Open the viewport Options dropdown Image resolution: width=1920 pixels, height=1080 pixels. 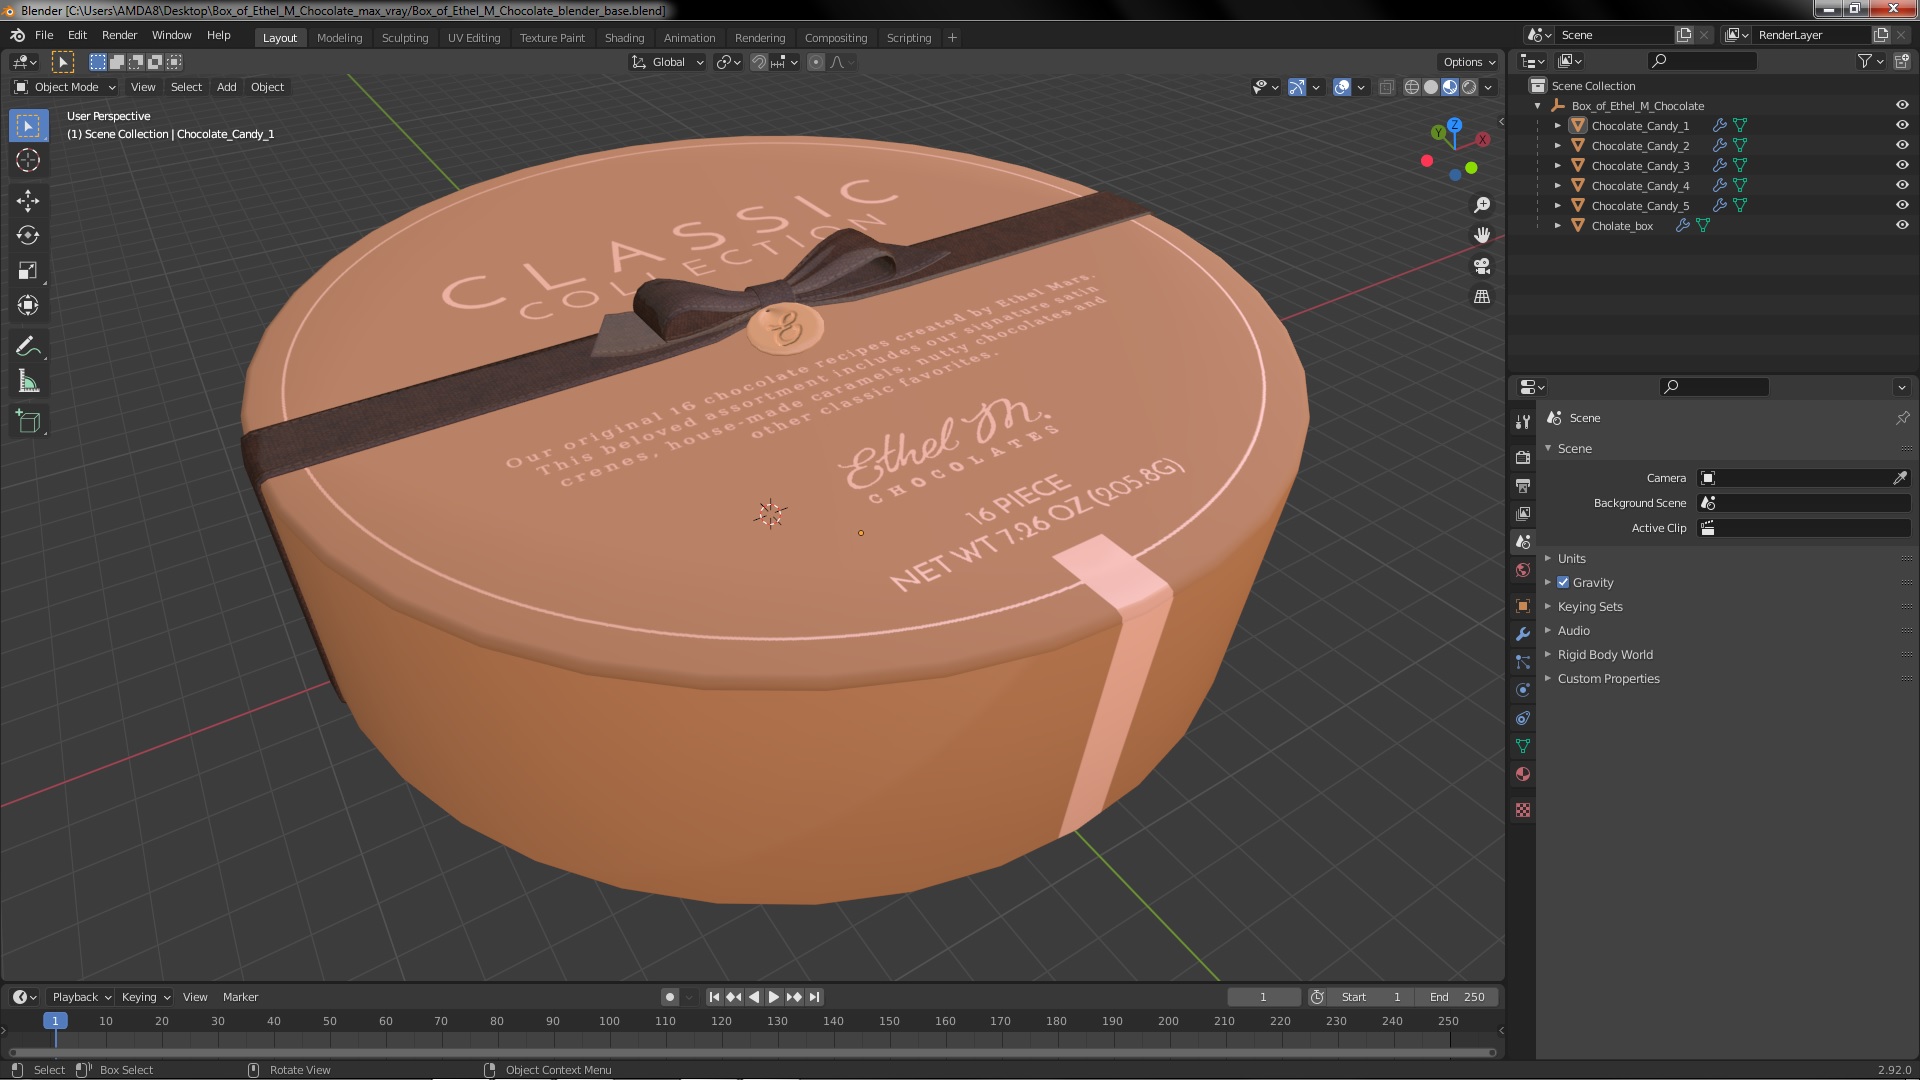[1468, 62]
